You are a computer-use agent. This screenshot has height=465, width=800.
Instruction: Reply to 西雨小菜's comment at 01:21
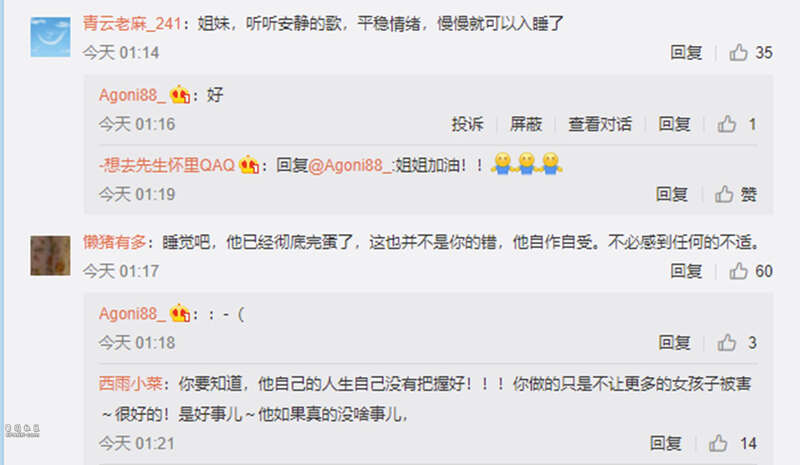pos(665,443)
